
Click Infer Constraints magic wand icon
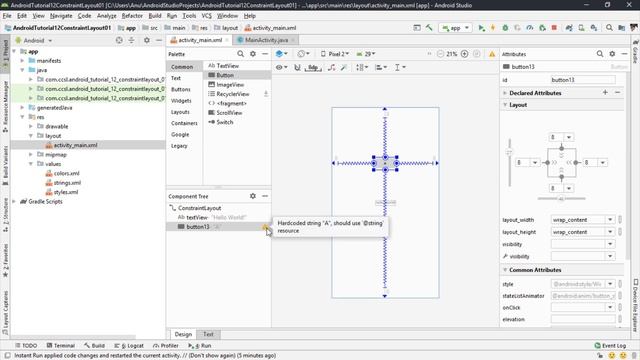(x=344, y=67)
